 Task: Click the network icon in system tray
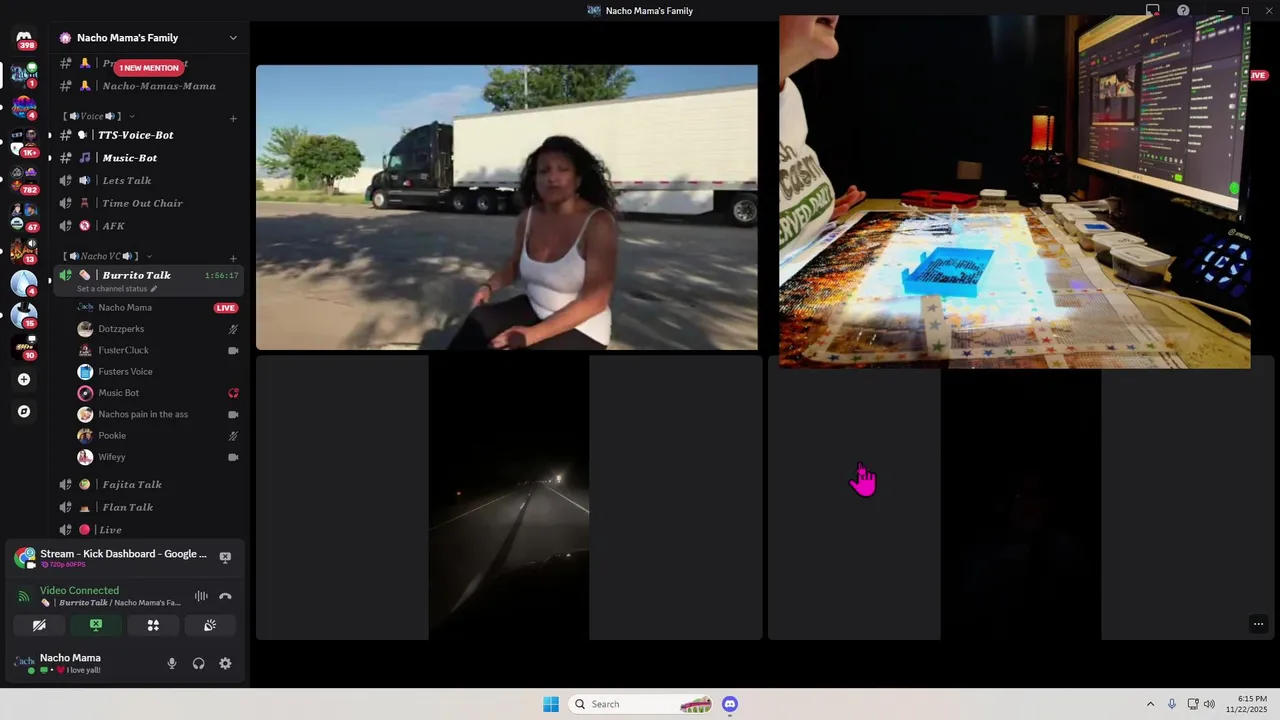1192,704
